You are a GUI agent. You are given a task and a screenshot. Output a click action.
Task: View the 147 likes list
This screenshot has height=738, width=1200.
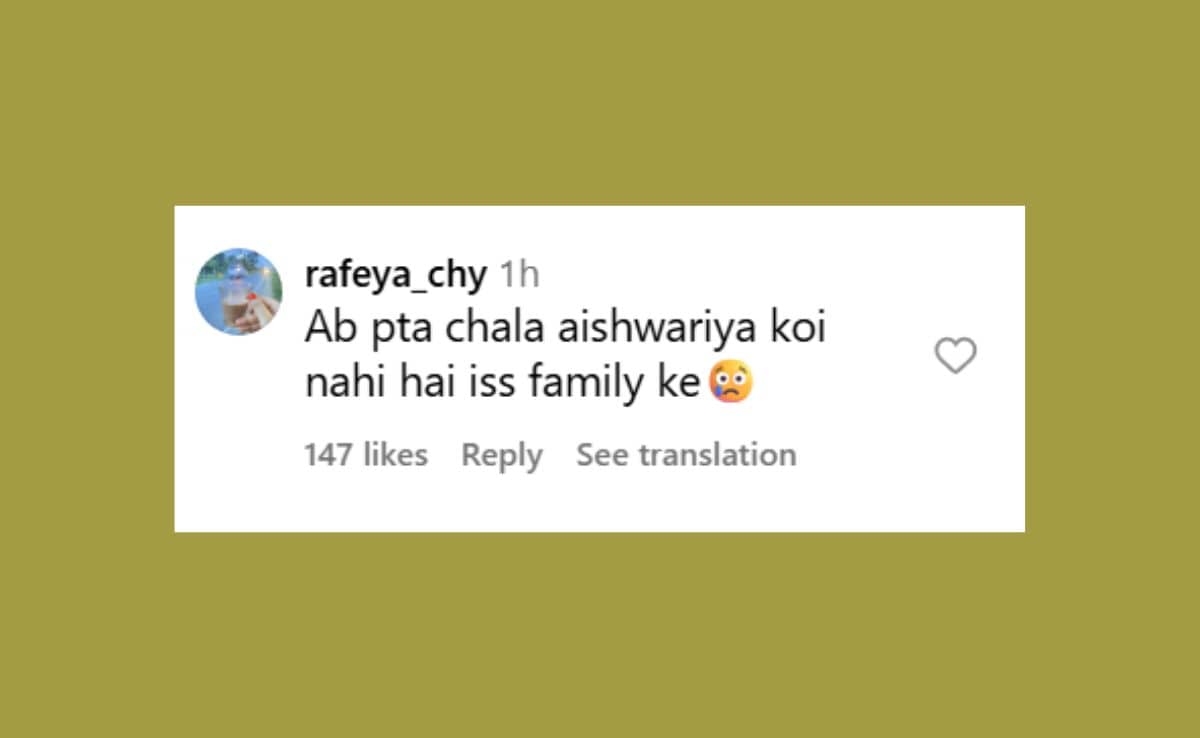click(x=366, y=455)
